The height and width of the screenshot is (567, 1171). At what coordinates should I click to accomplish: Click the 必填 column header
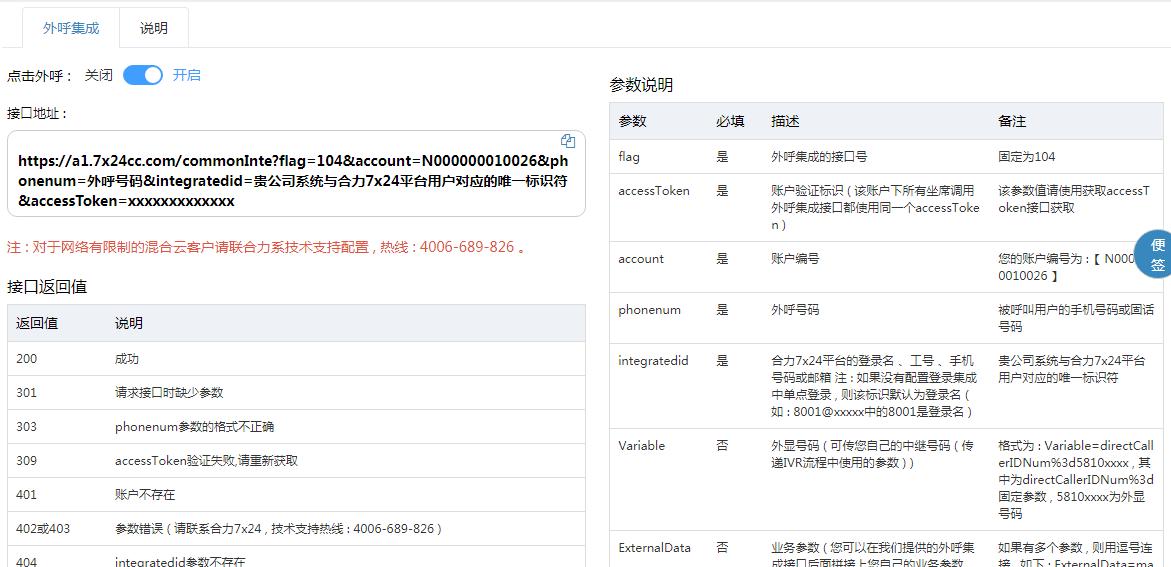point(730,122)
